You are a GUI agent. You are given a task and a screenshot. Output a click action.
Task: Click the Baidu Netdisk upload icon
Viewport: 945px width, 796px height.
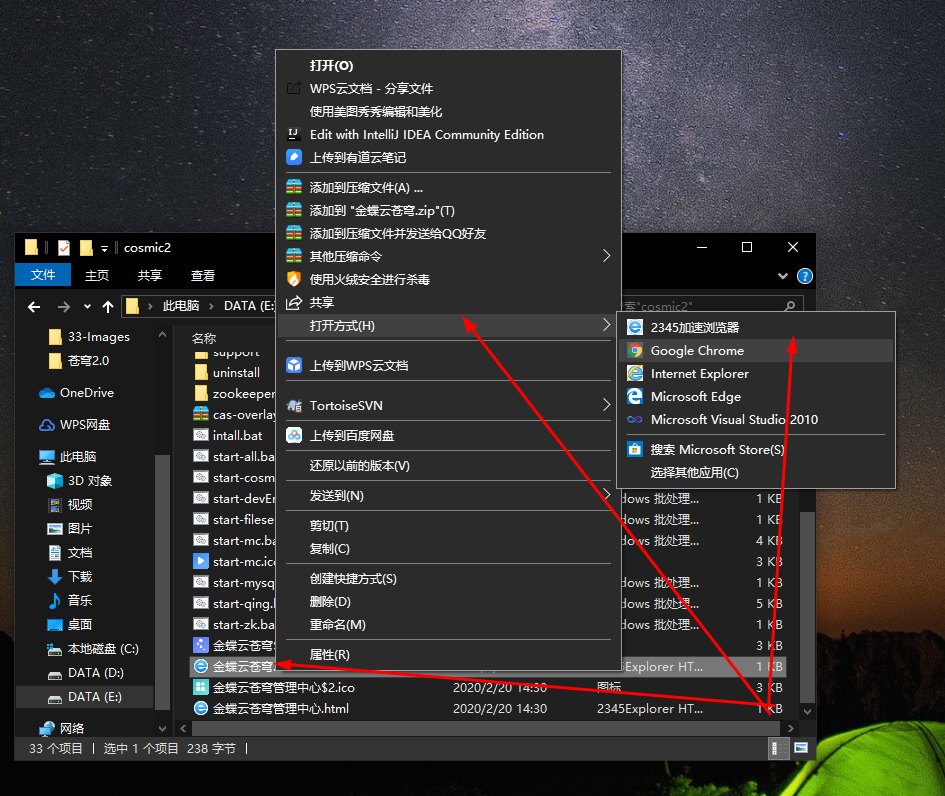[x=294, y=435]
